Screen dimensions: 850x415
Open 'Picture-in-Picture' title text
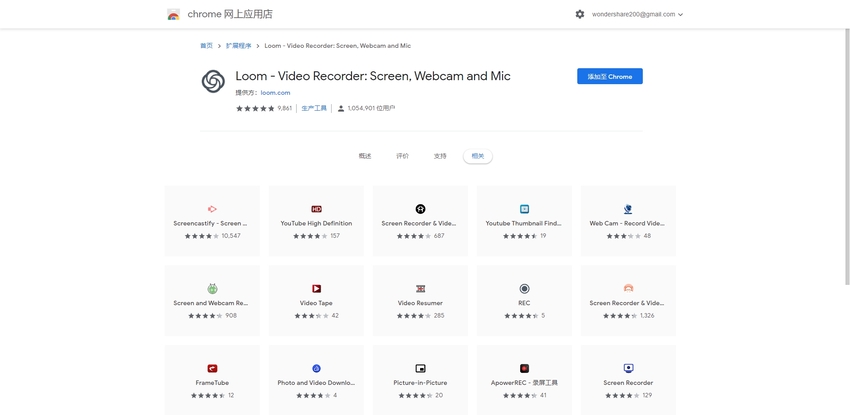coord(420,382)
